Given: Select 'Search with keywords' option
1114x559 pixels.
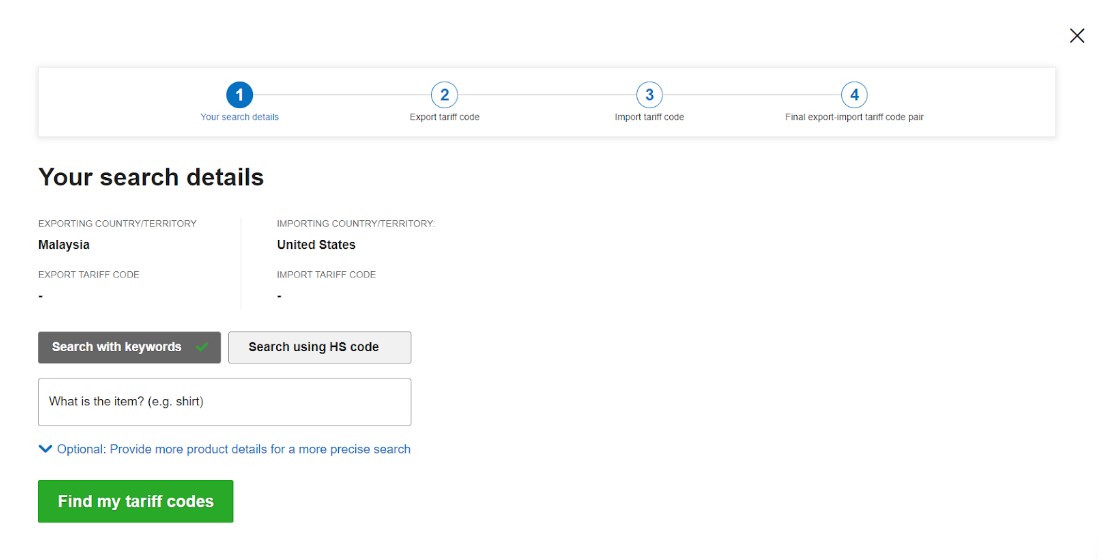Looking at the screenshot, I should (129, 347).
